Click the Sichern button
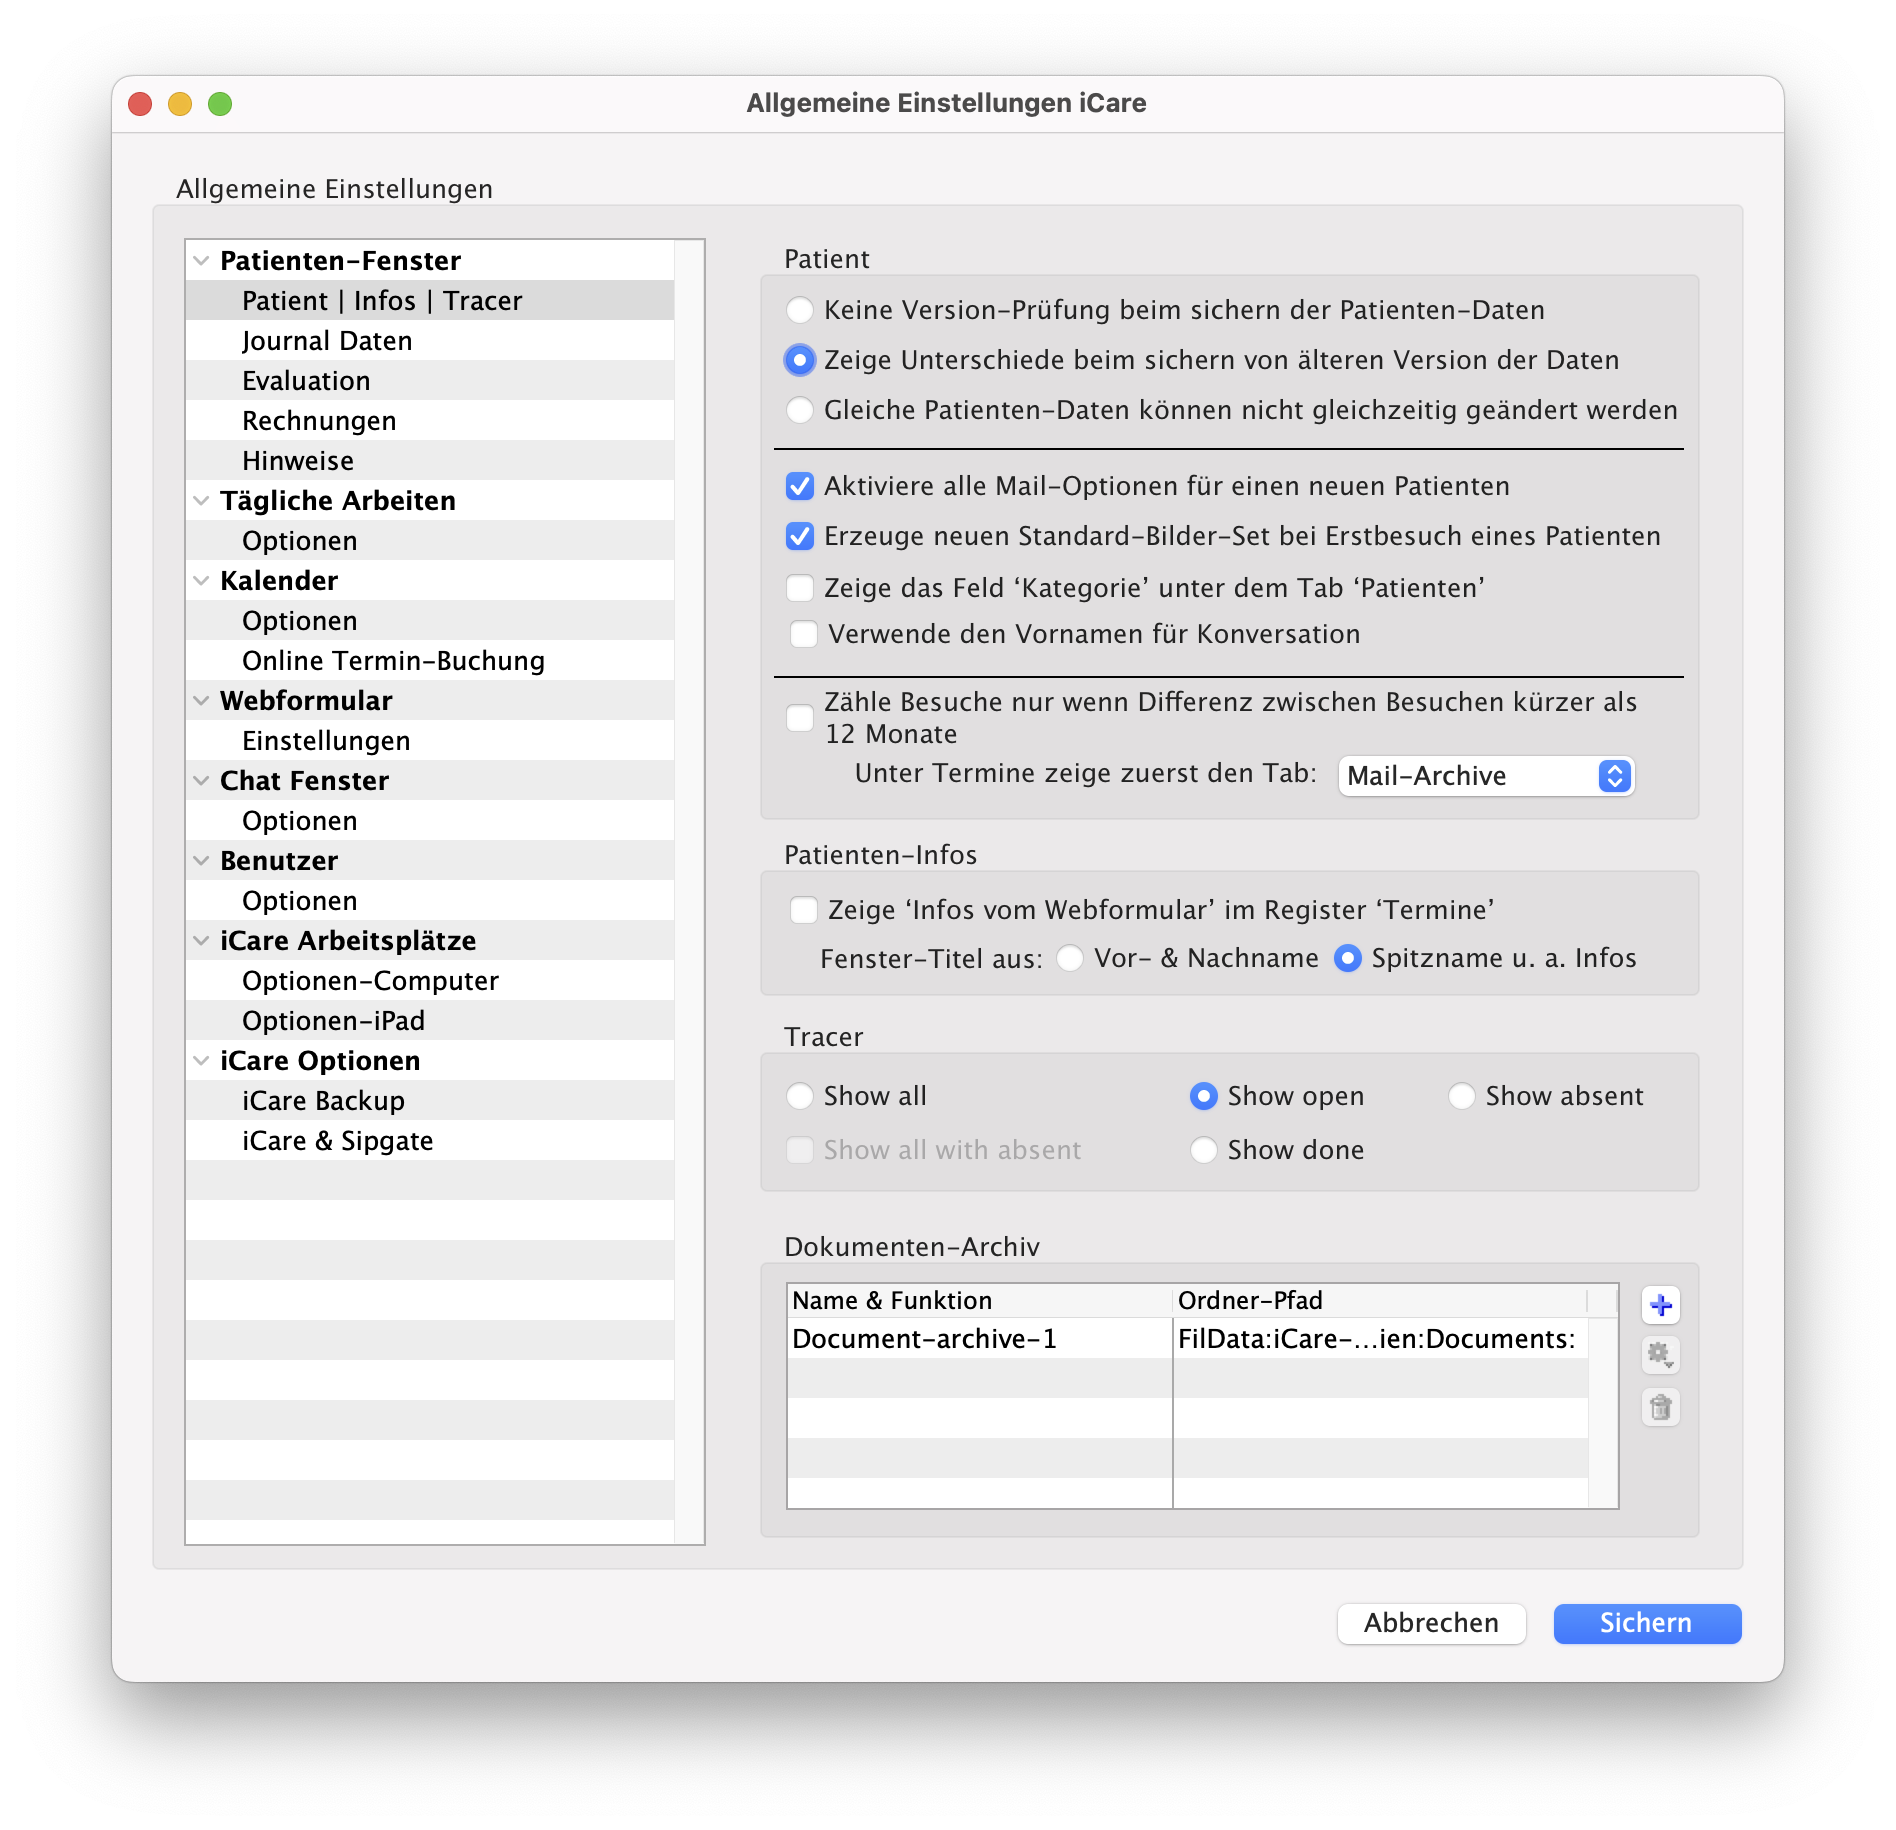Viewport: 1896px width, 1830px height. pos(1646,1623)
